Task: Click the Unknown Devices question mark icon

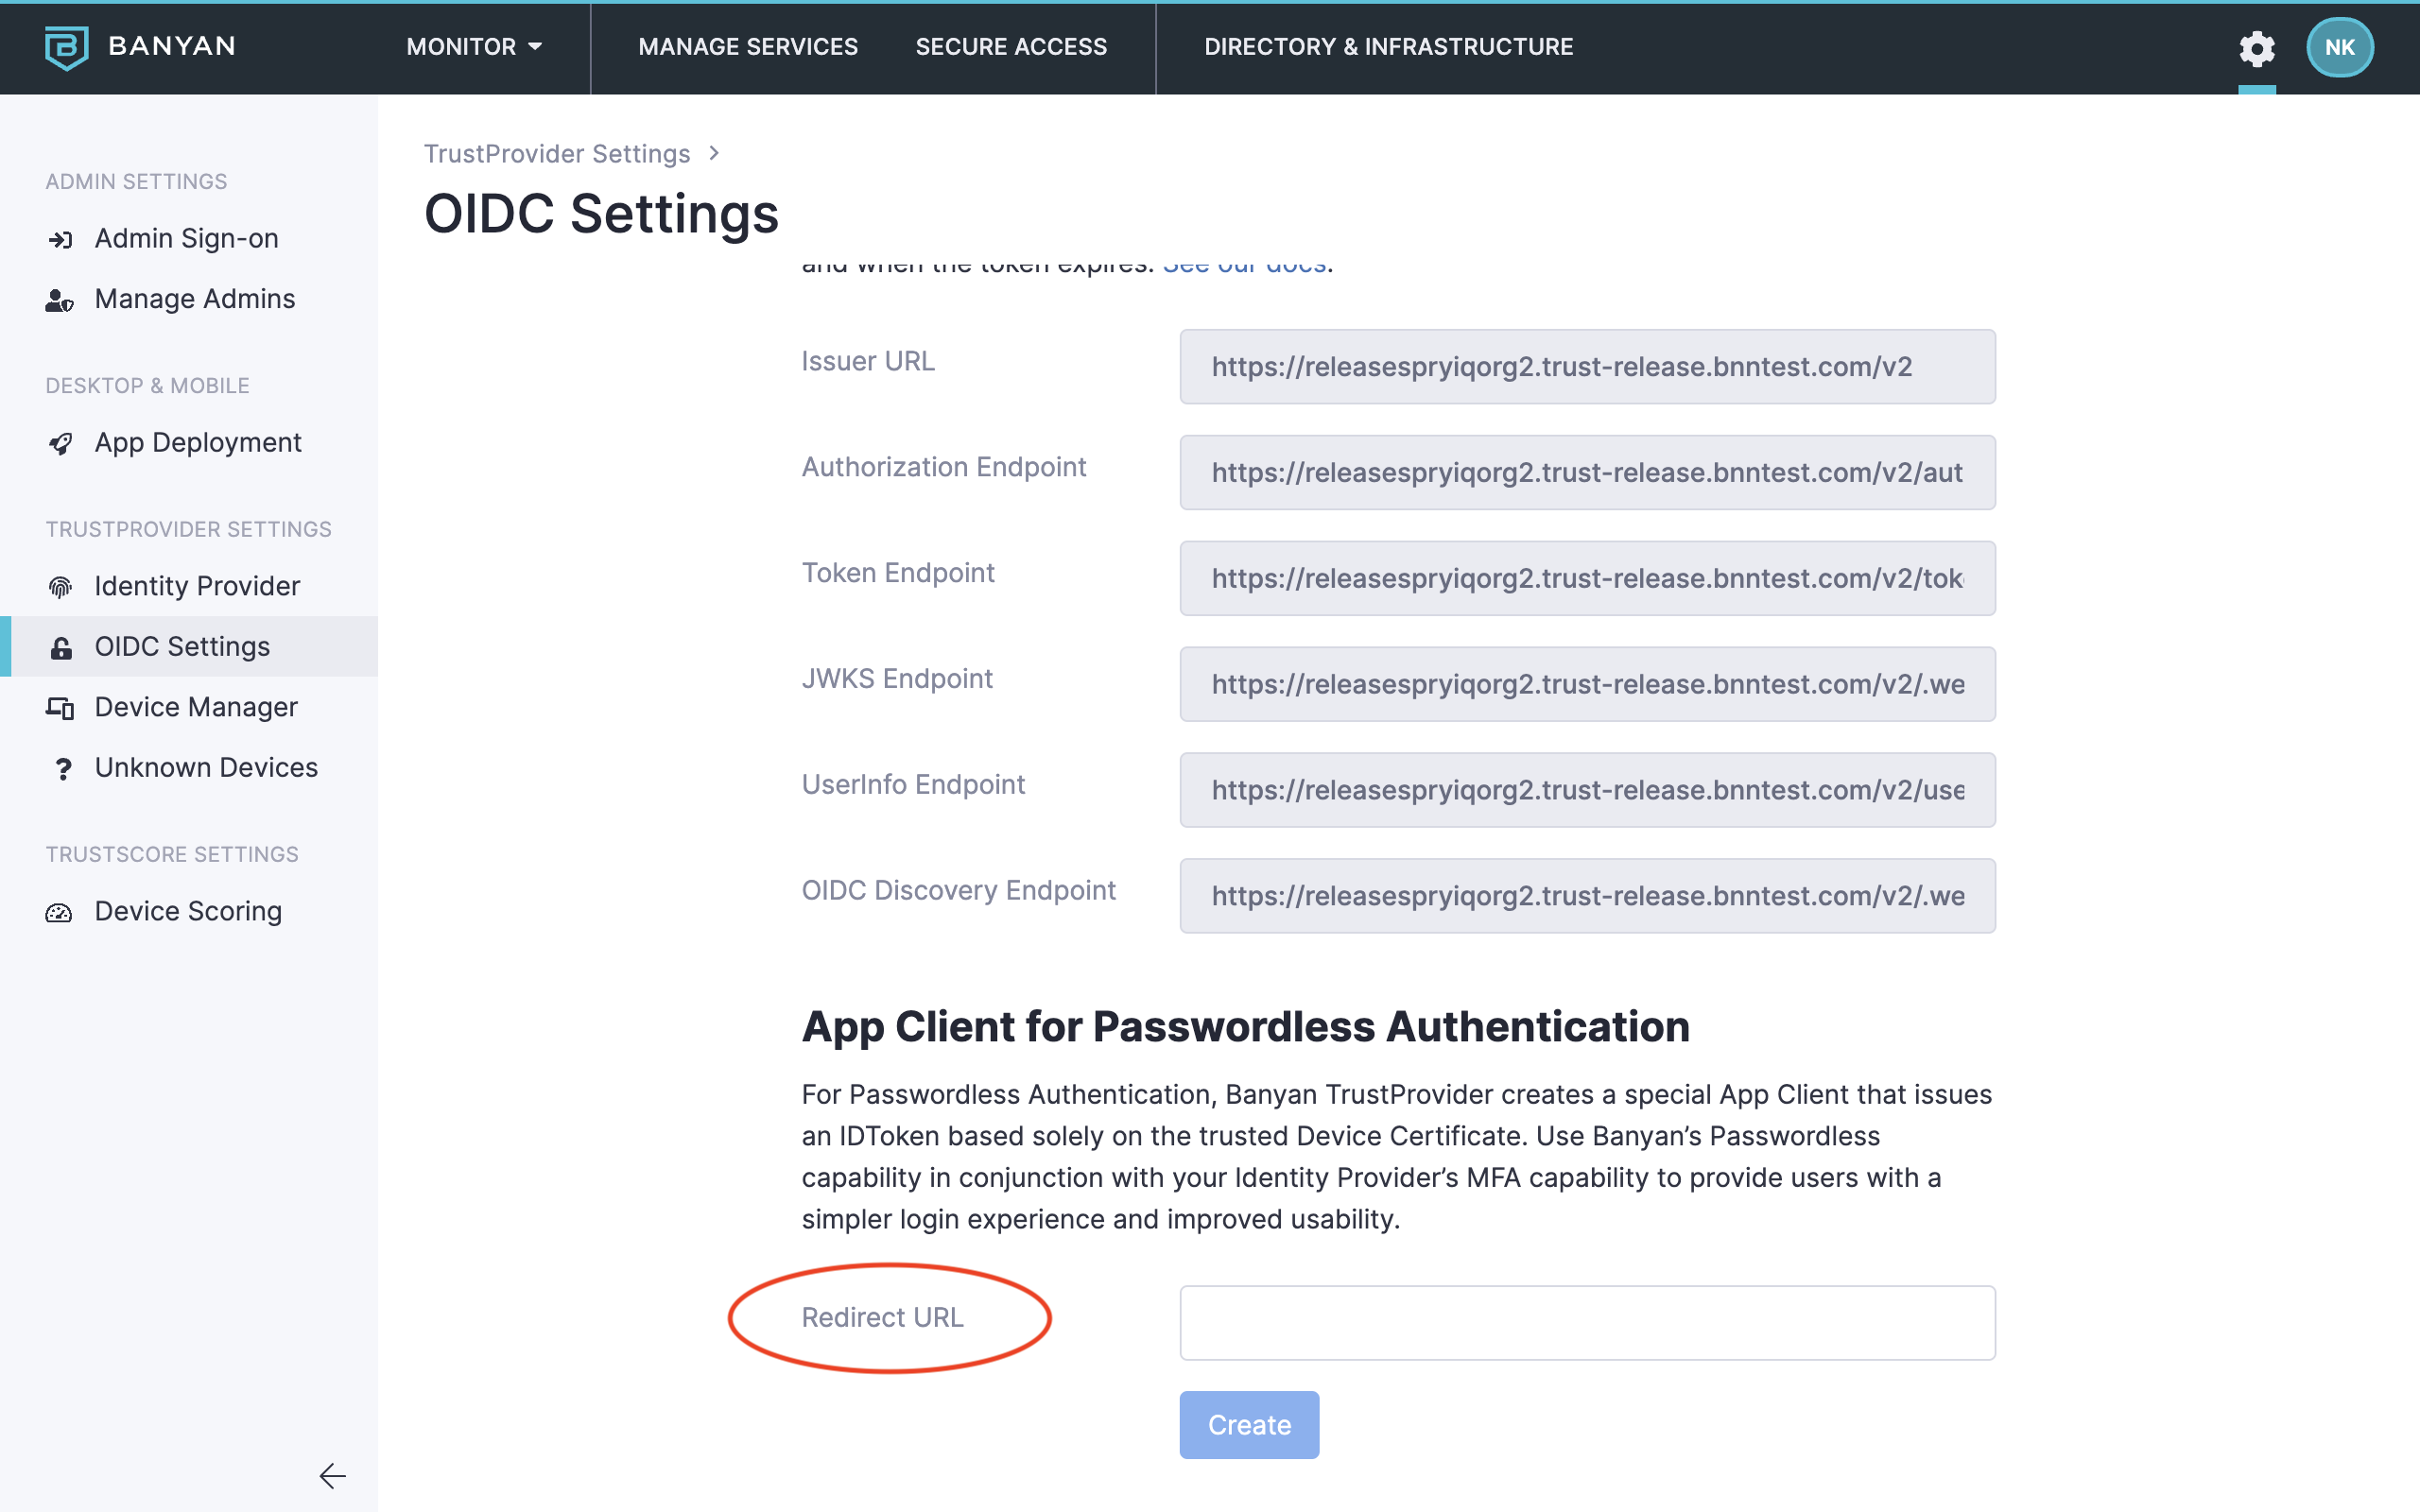Action: (62, 769)
